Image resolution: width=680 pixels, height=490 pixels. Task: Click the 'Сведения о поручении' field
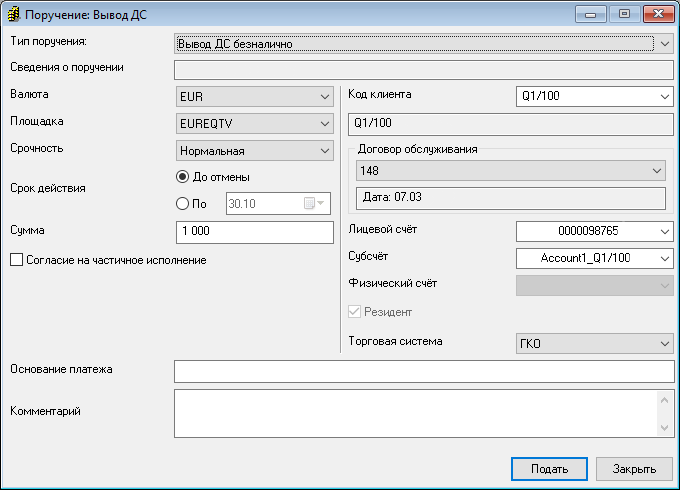(424, 70)
